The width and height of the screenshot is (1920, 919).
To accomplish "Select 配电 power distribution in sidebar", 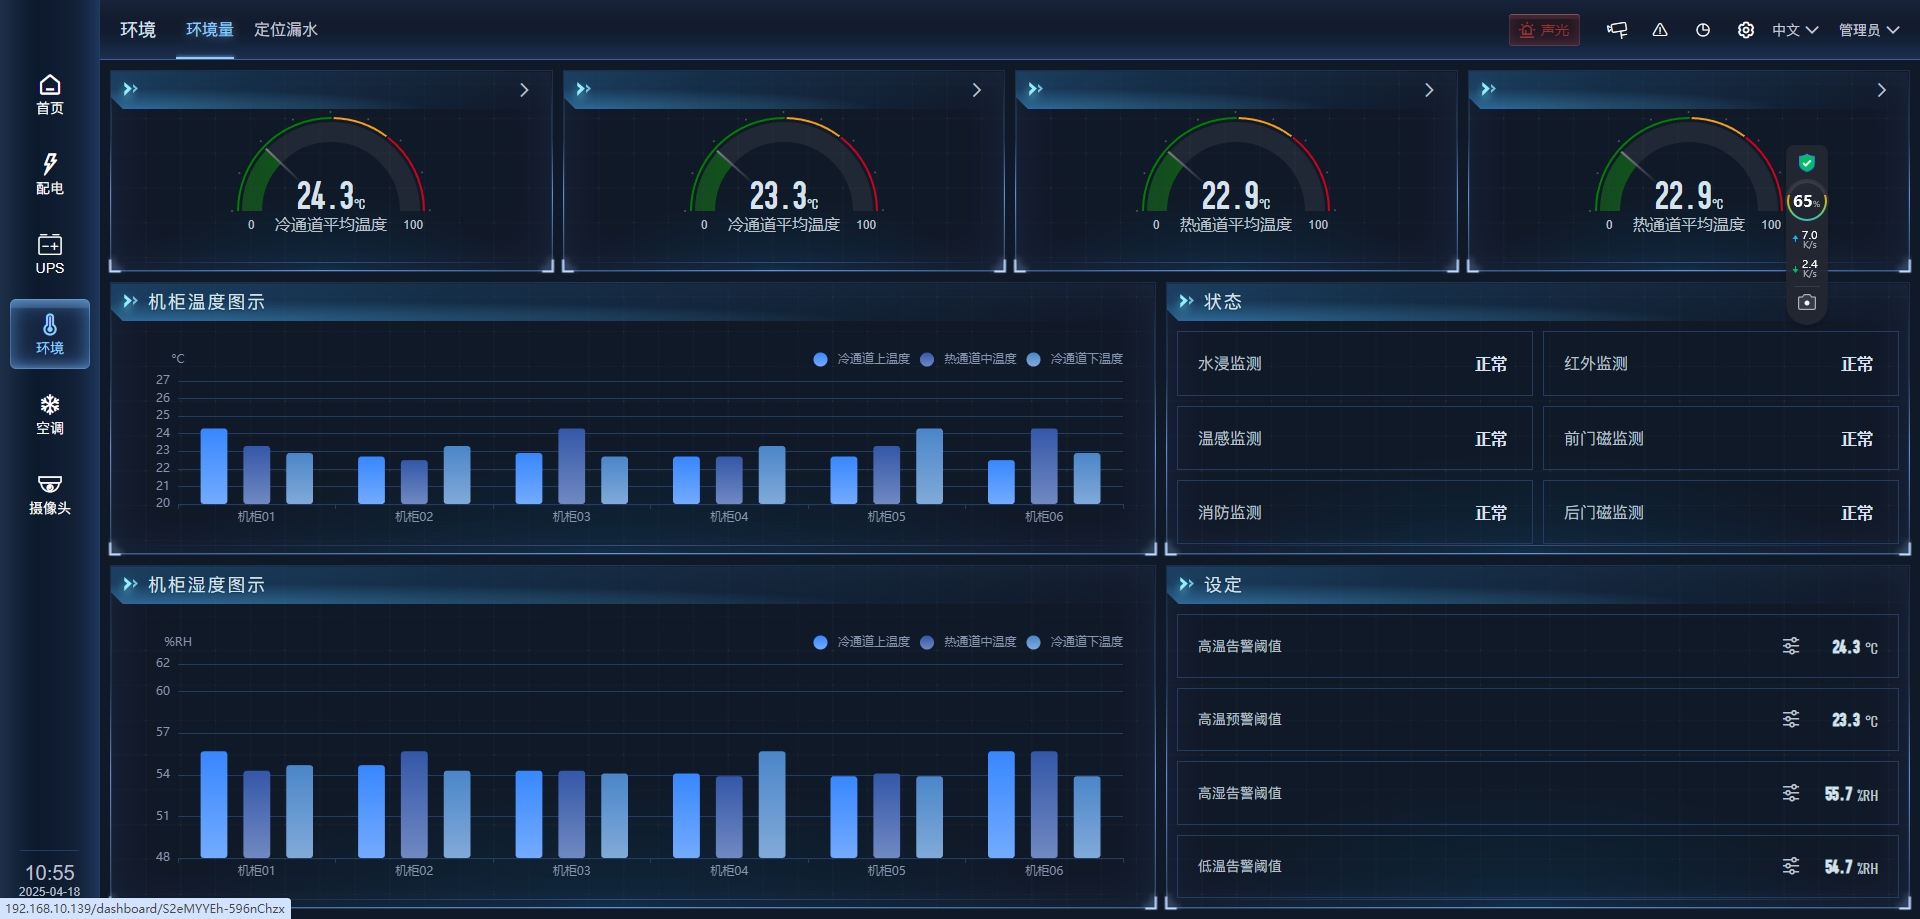I will [49, 172].
